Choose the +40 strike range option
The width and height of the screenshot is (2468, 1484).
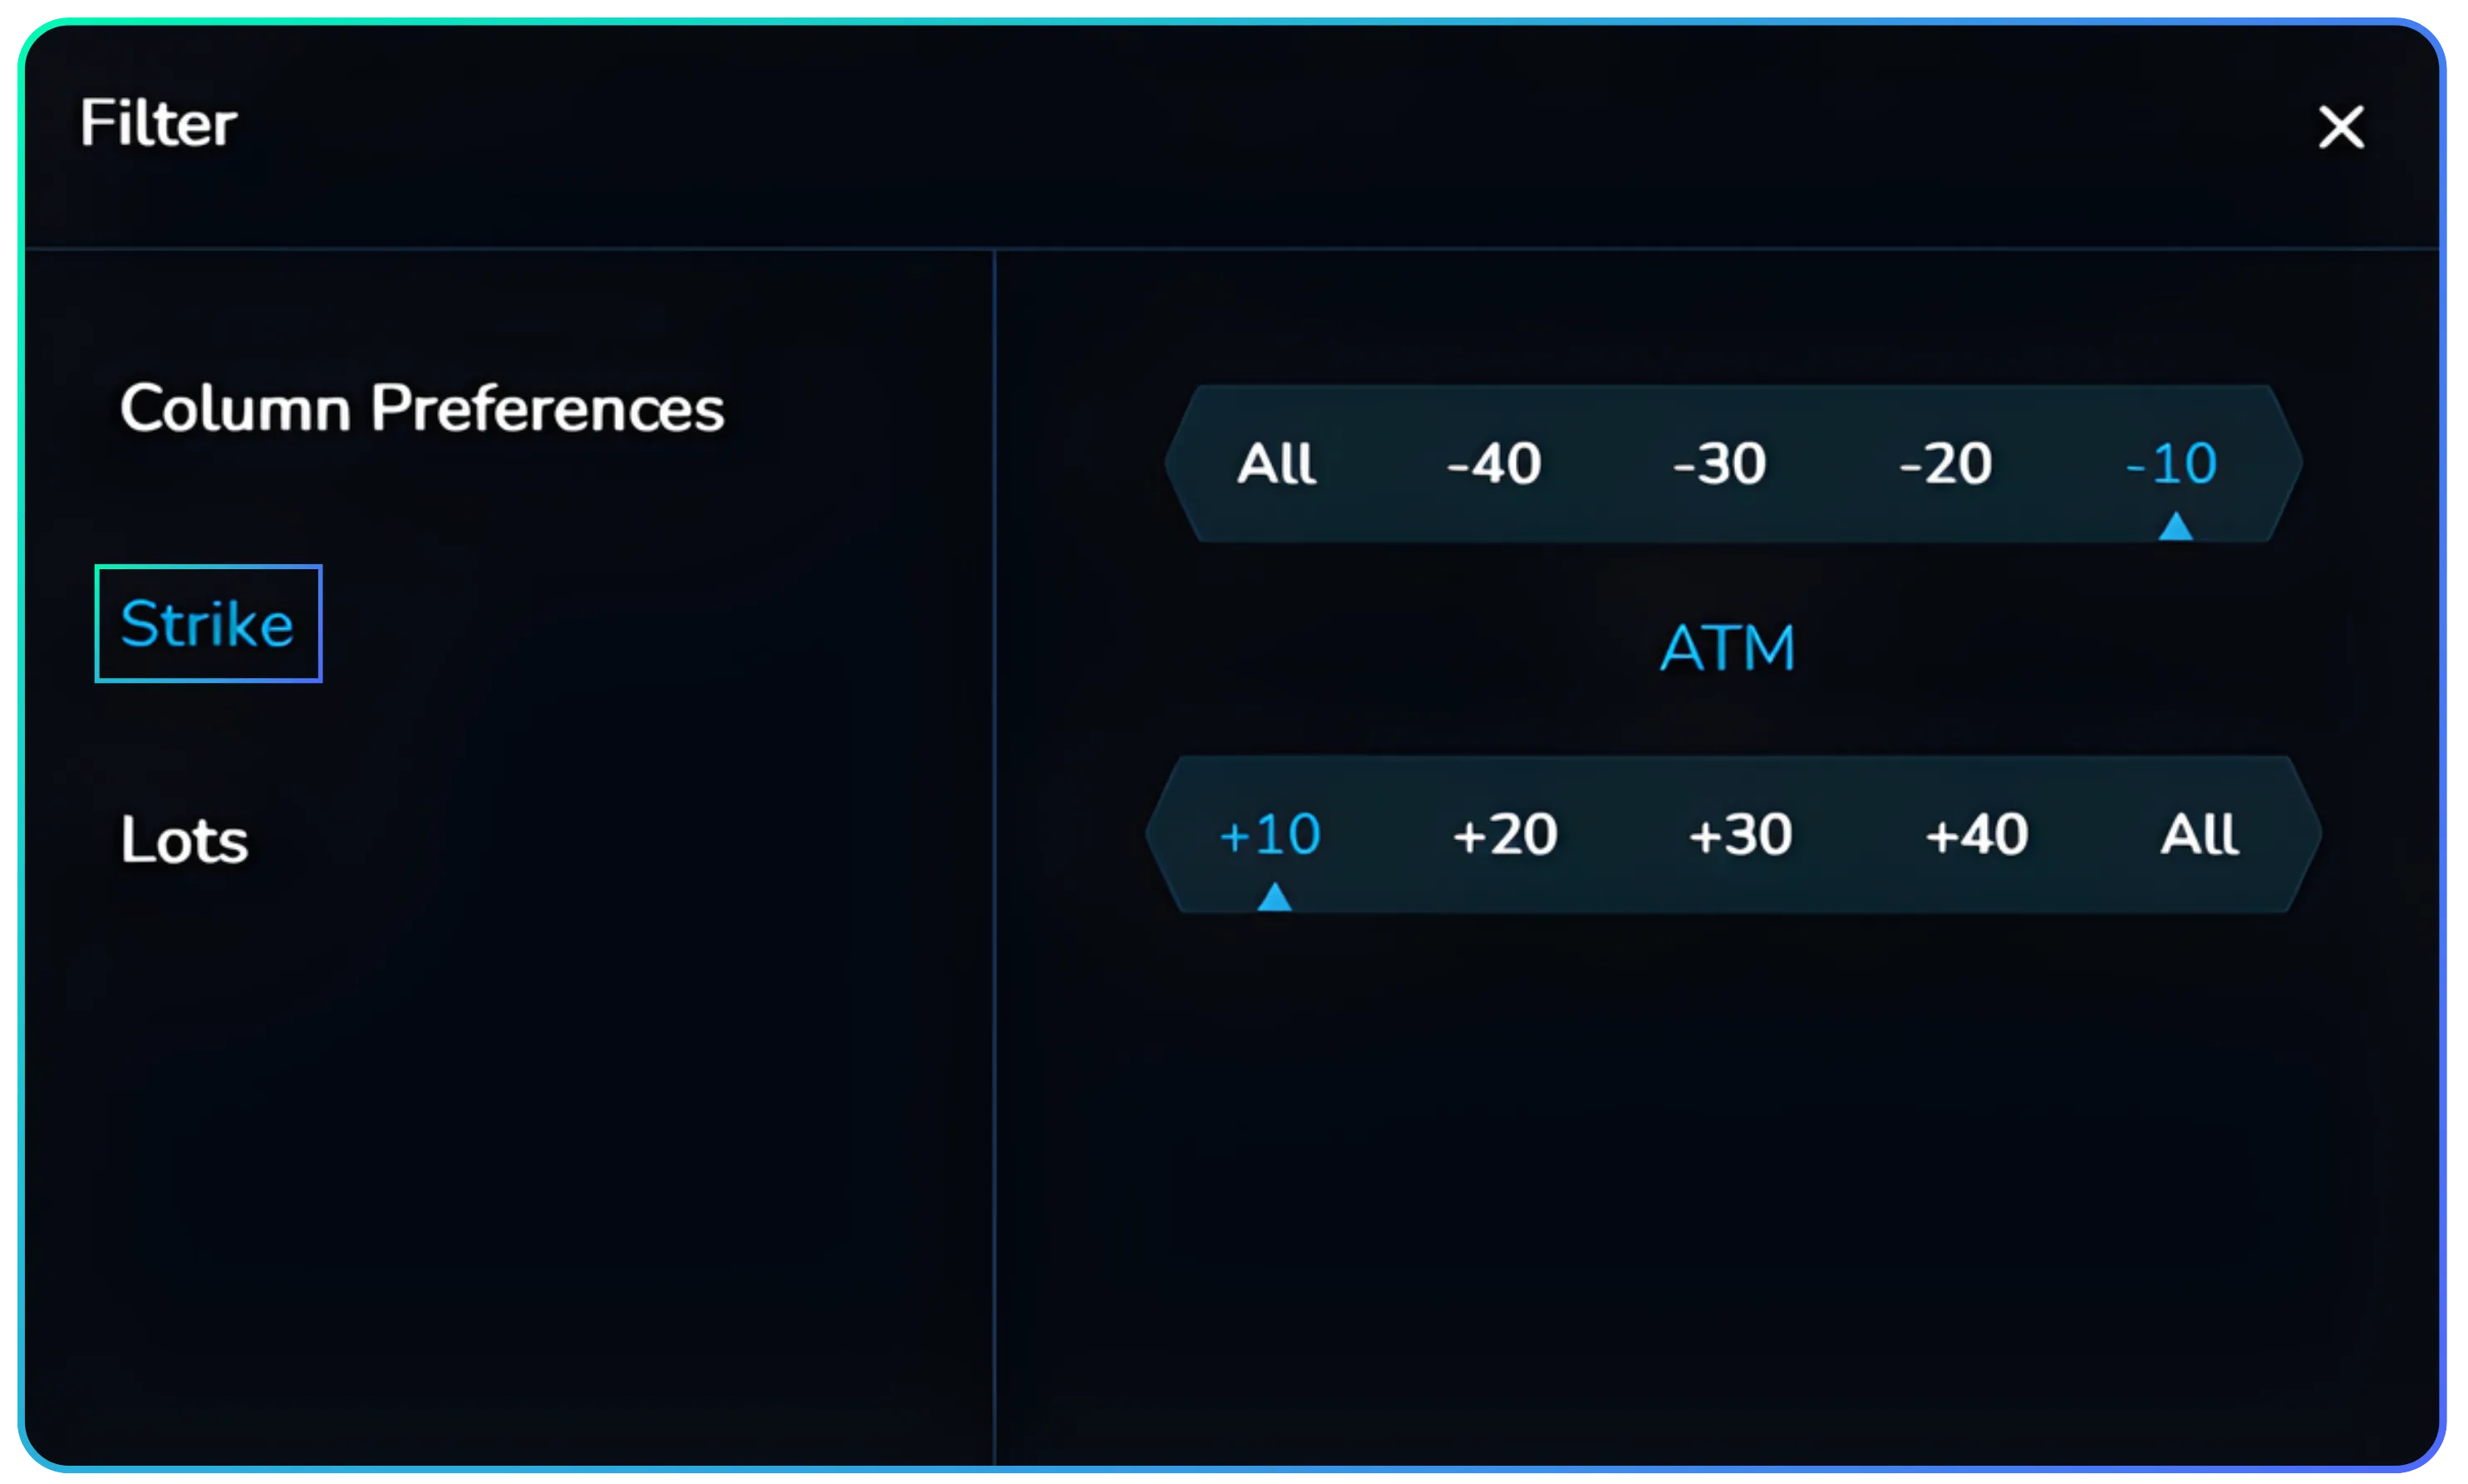pos(1977,834)
